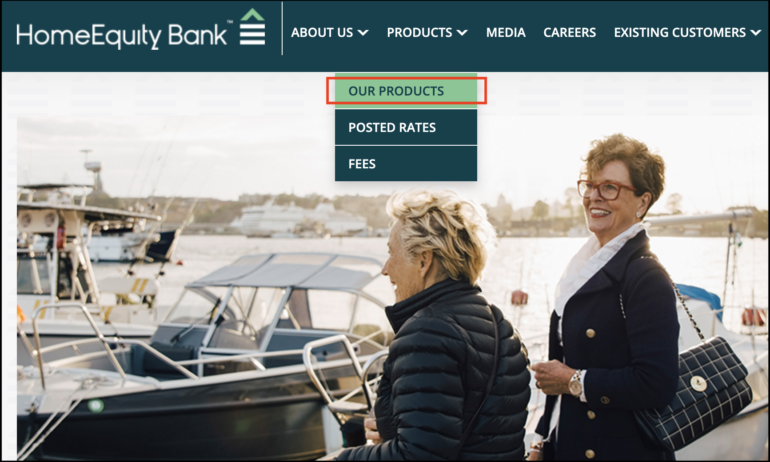Click the gold wristwatch on woman's arm
This screenshot has height=462, width=770.
(576, 384)
